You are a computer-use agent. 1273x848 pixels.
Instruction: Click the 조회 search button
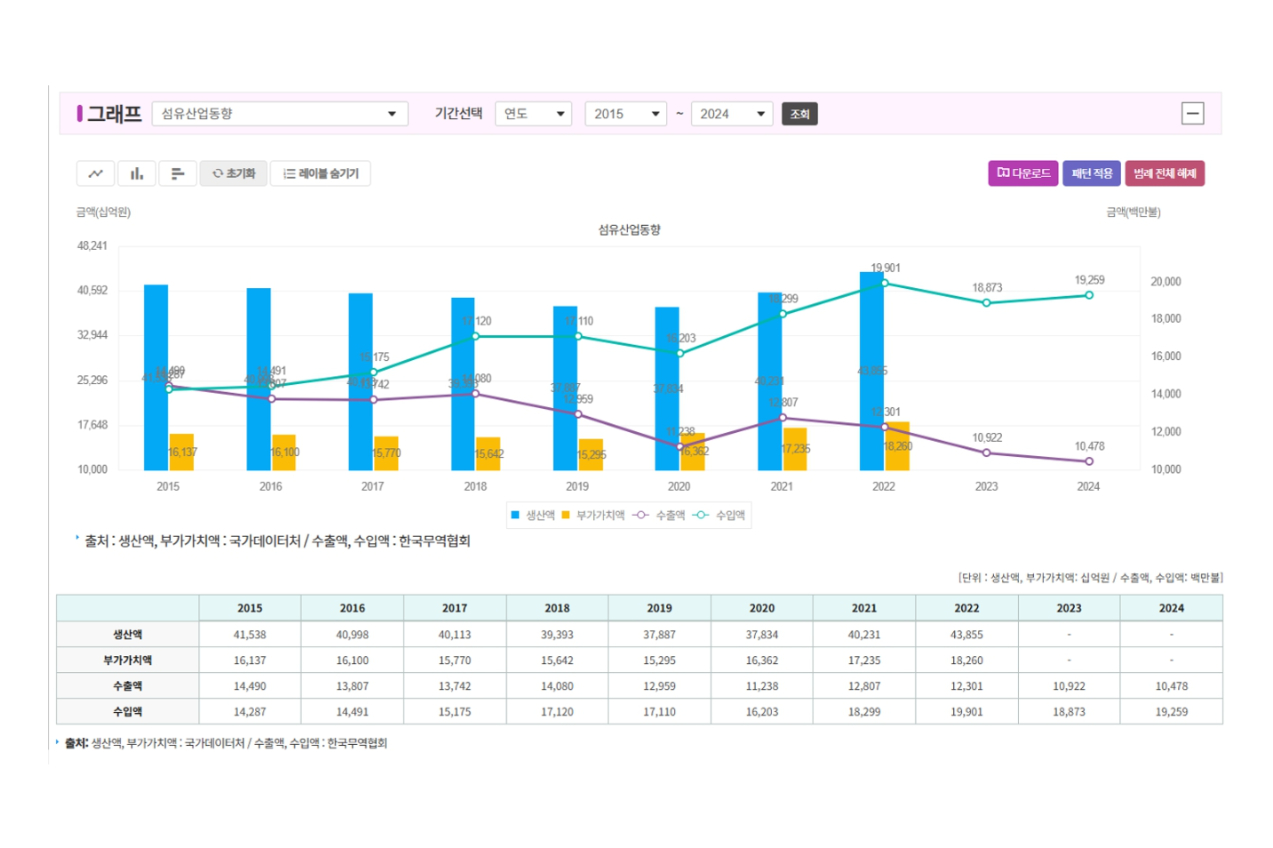[x=799, y=113]
